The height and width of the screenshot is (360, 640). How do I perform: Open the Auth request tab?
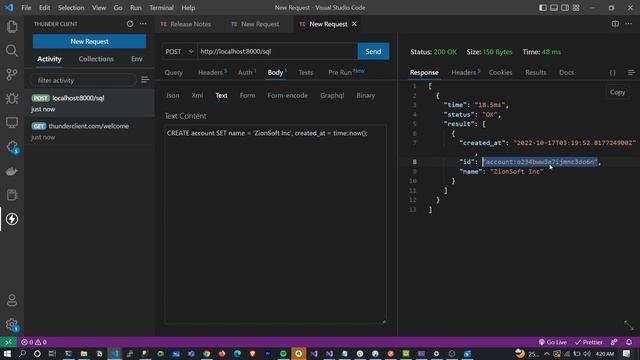pos(247,72)
